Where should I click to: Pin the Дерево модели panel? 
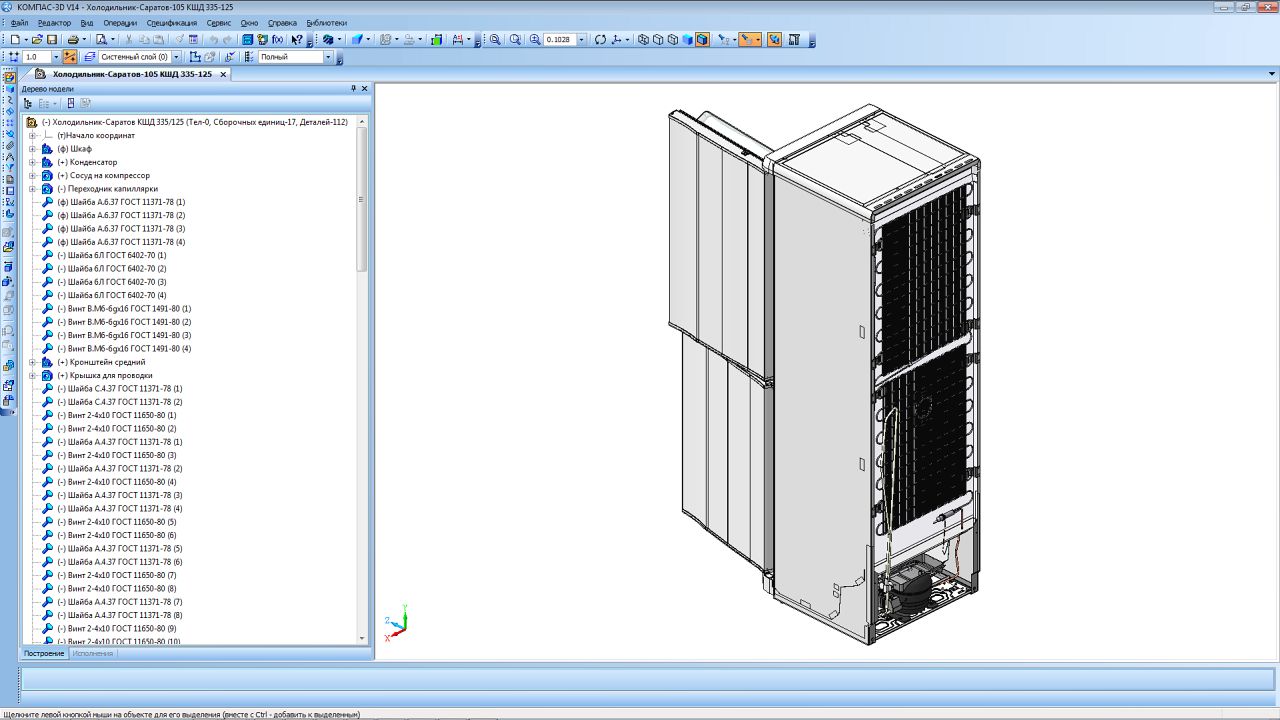tap(353, 89)
